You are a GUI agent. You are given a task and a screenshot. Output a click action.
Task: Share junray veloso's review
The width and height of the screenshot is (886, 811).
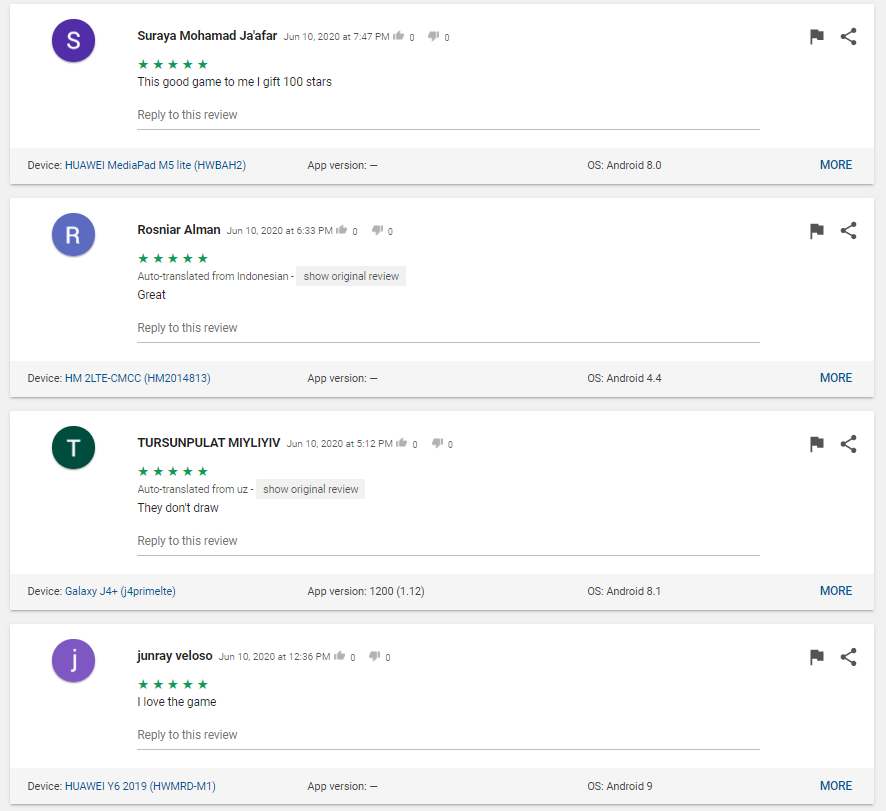[848, 657]
